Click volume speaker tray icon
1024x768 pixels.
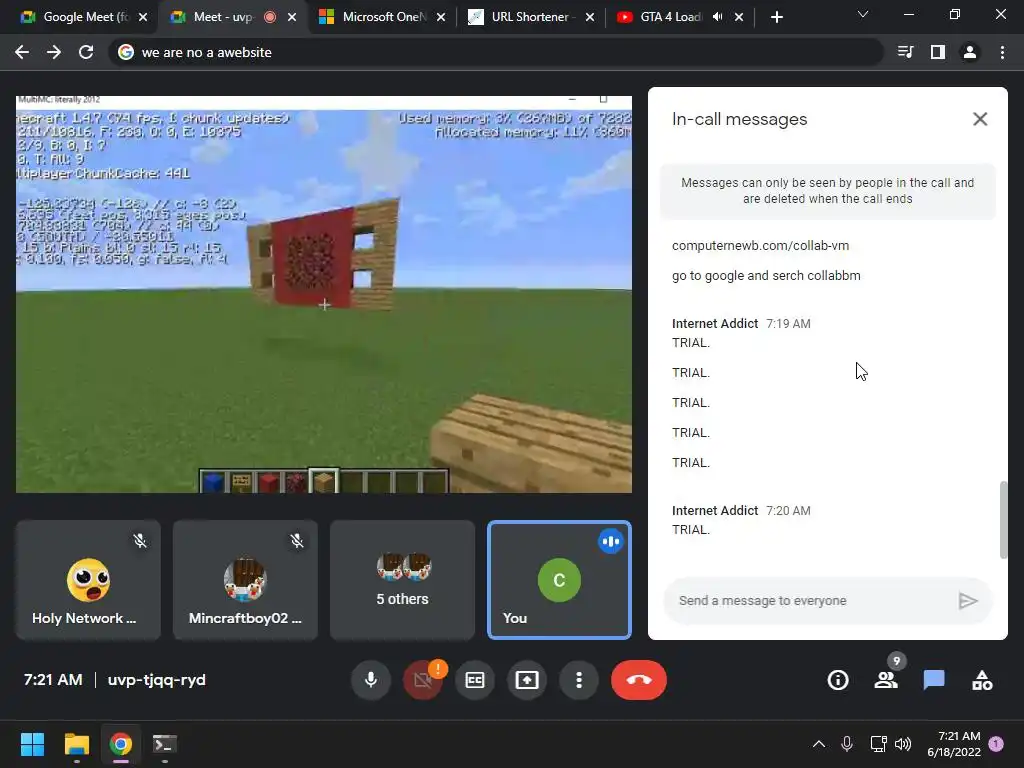[x=903, y=744]
